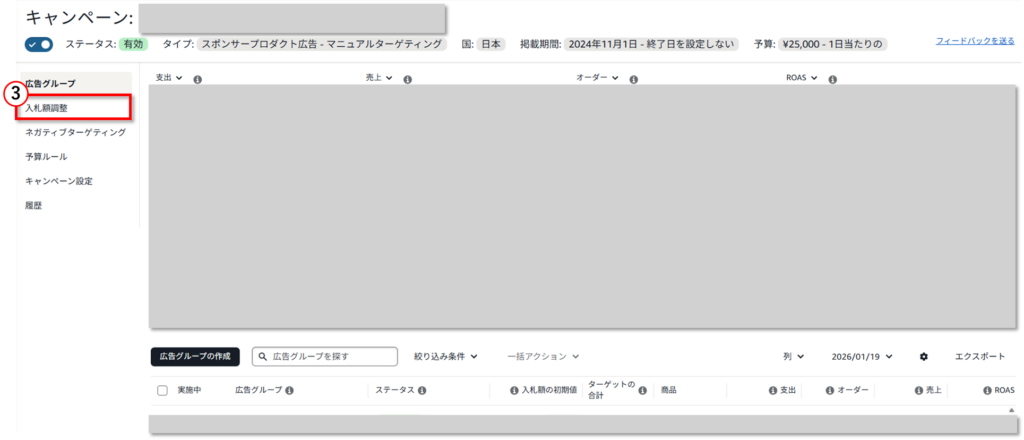Toggle the campaign enabled switch
Screen dimensions: 1024x440
point(39,44)
